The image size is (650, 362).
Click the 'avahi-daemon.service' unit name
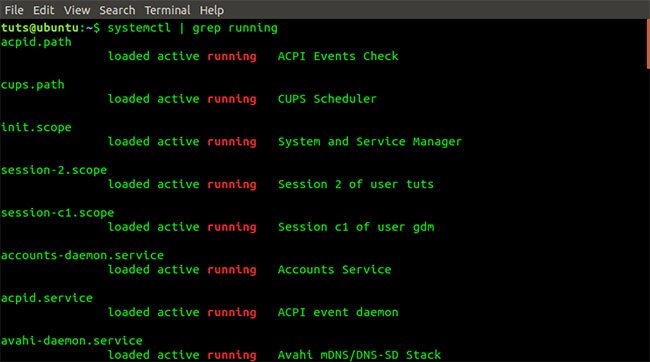pyautogui.click(x=72, y=341)
